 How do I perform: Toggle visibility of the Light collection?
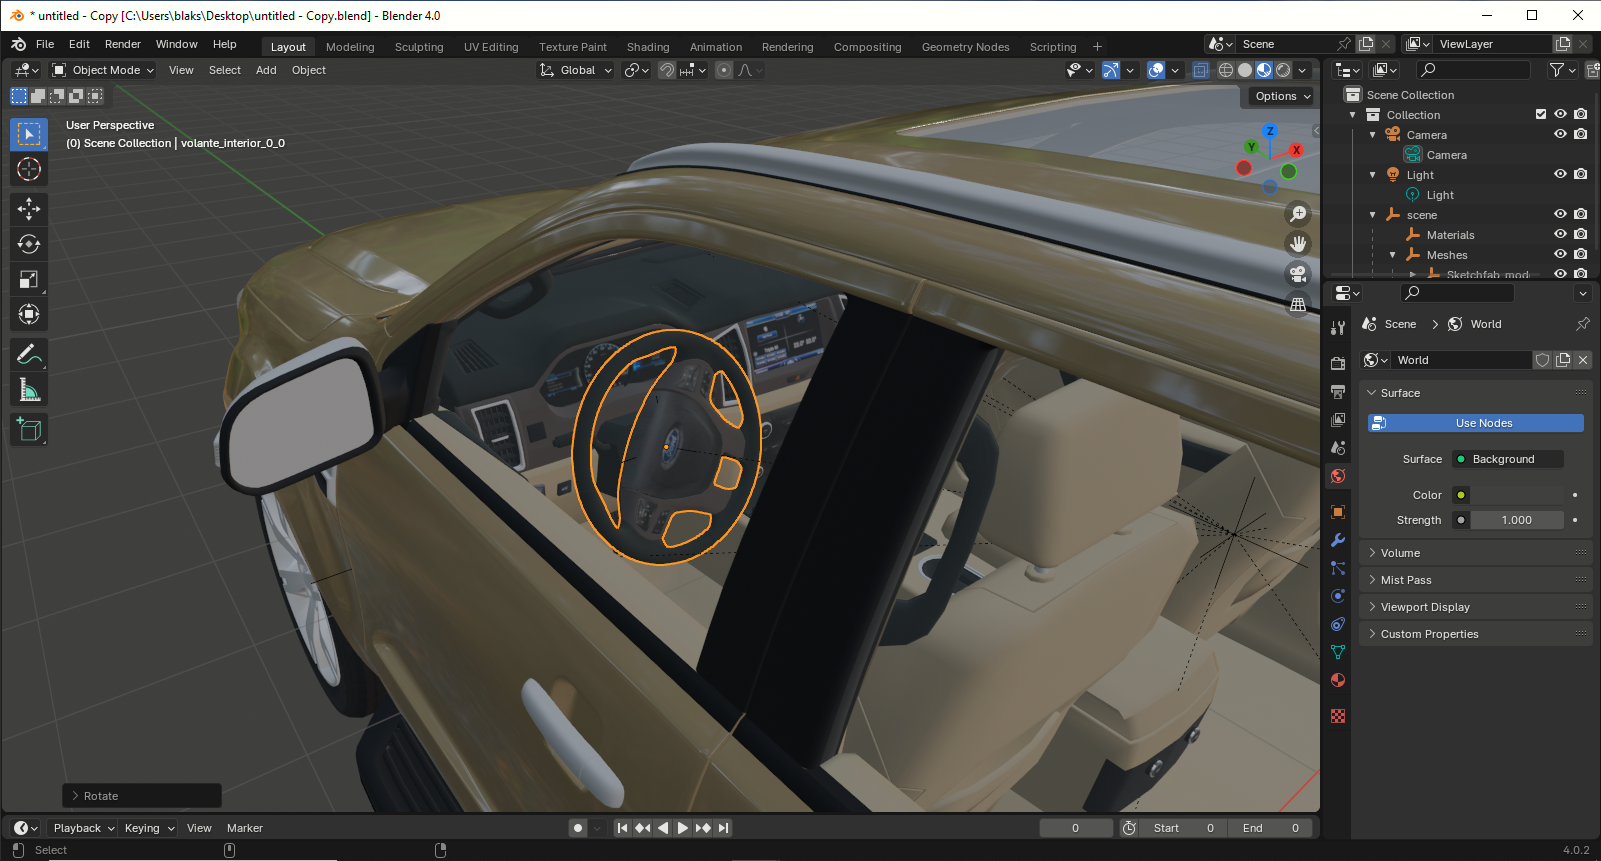(1560, 175)
